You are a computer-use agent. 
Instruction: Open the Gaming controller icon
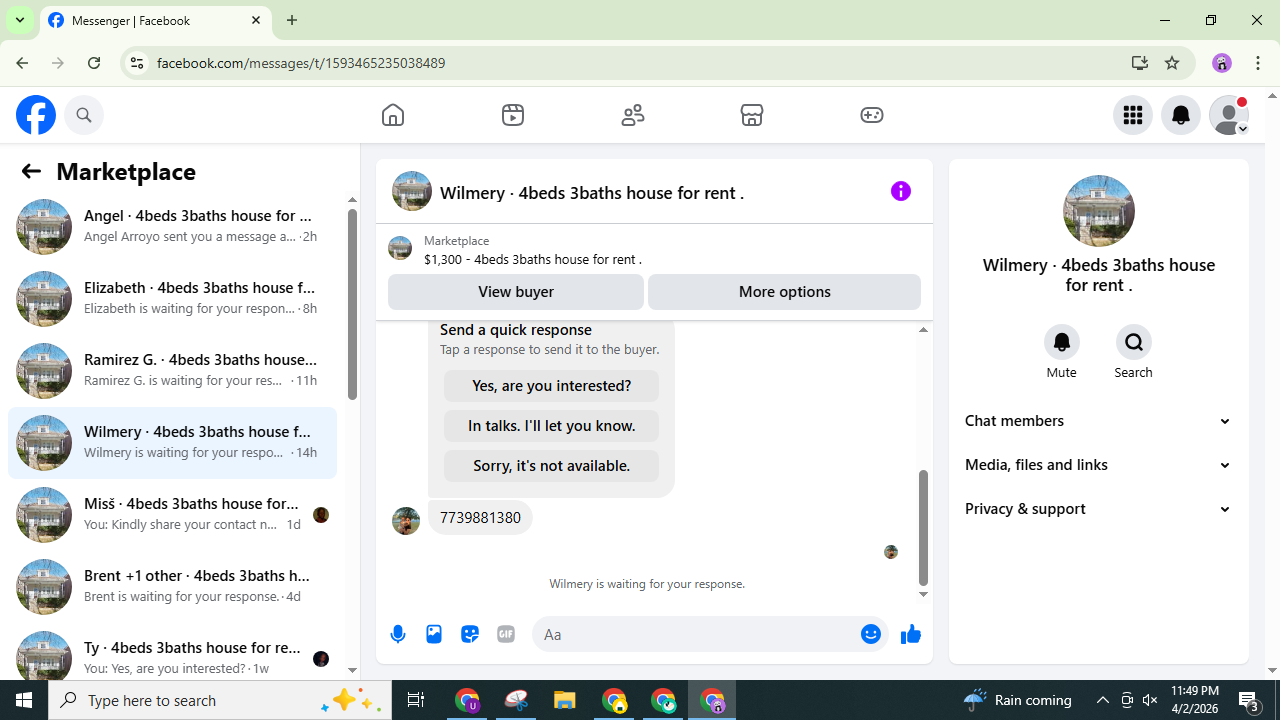tap(872, 115)
